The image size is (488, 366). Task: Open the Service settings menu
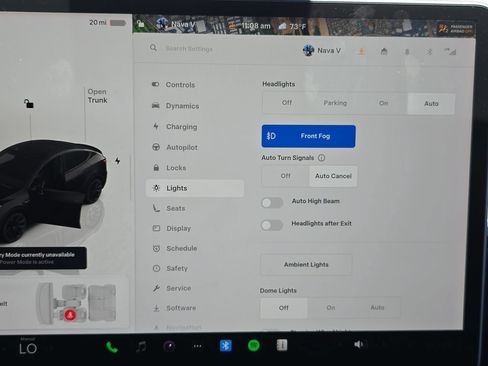[195, 288]
